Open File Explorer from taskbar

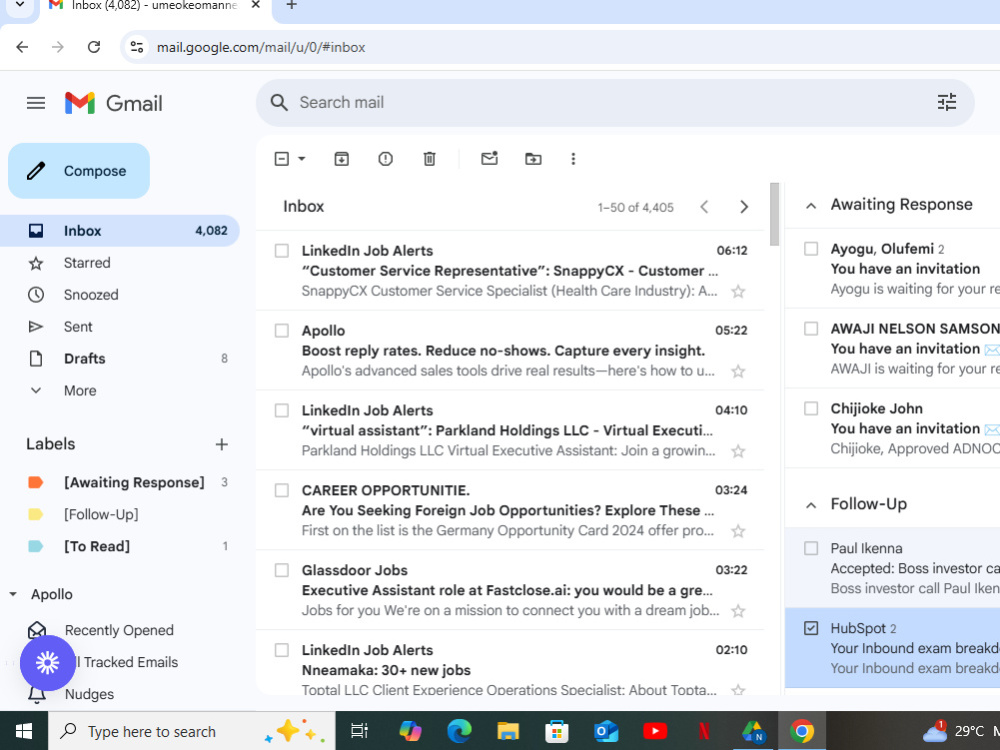point(508,731)
